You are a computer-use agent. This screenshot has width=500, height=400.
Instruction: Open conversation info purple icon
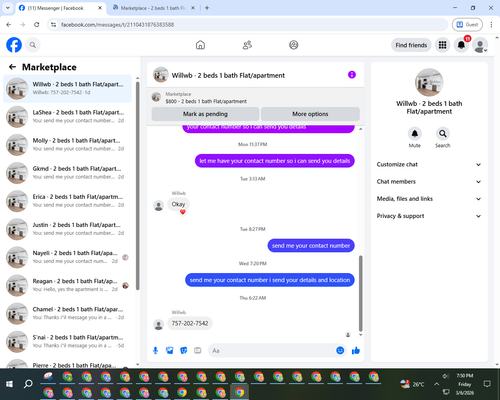352,75
